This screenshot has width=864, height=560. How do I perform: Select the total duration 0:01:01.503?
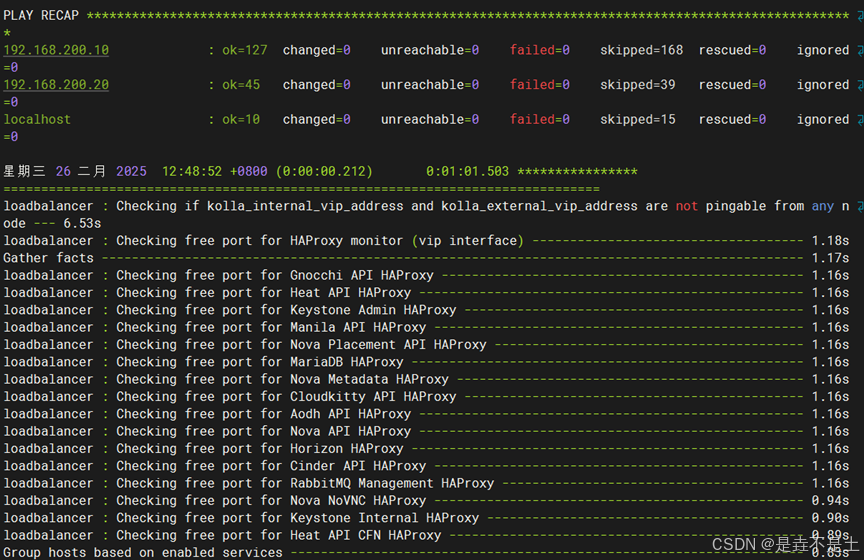pos(467,171)
